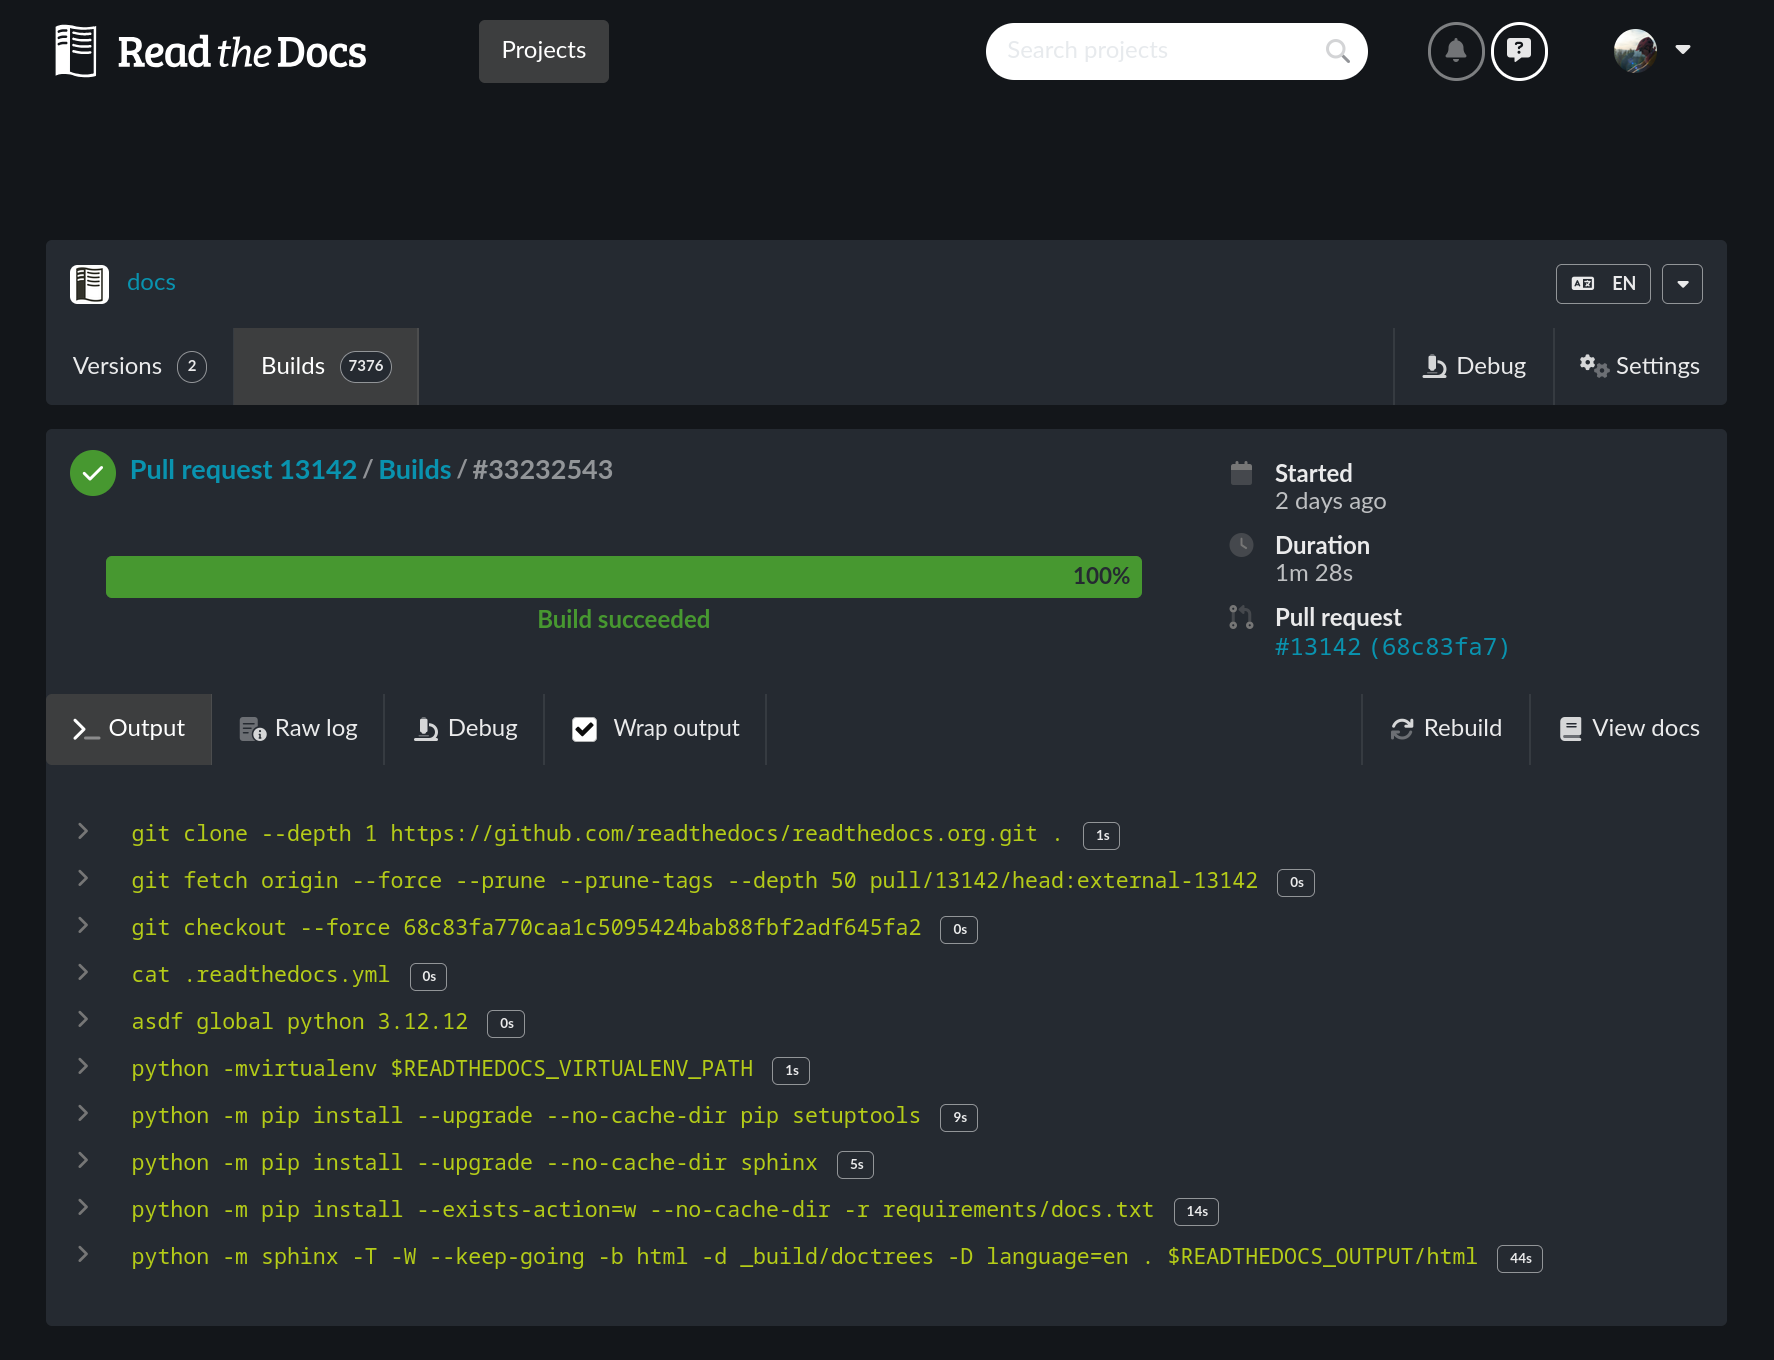Click the Builds count badge 7376

tap(366, 366)
